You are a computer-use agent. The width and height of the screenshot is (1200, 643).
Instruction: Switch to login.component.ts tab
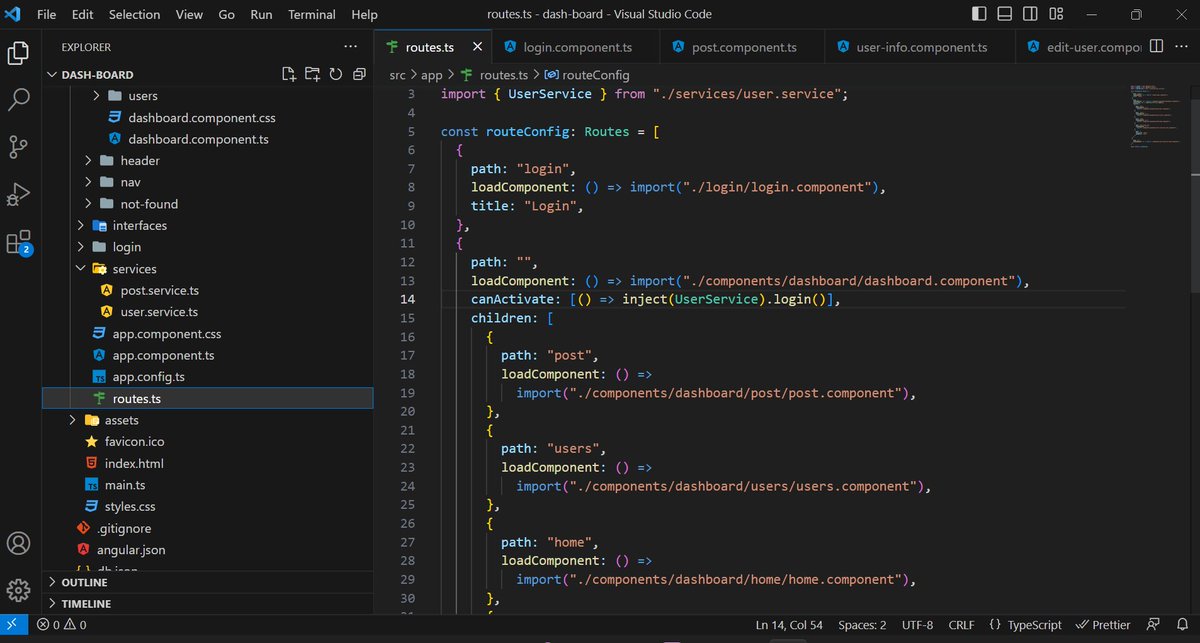pyautogui.click(x=575, y=47)
